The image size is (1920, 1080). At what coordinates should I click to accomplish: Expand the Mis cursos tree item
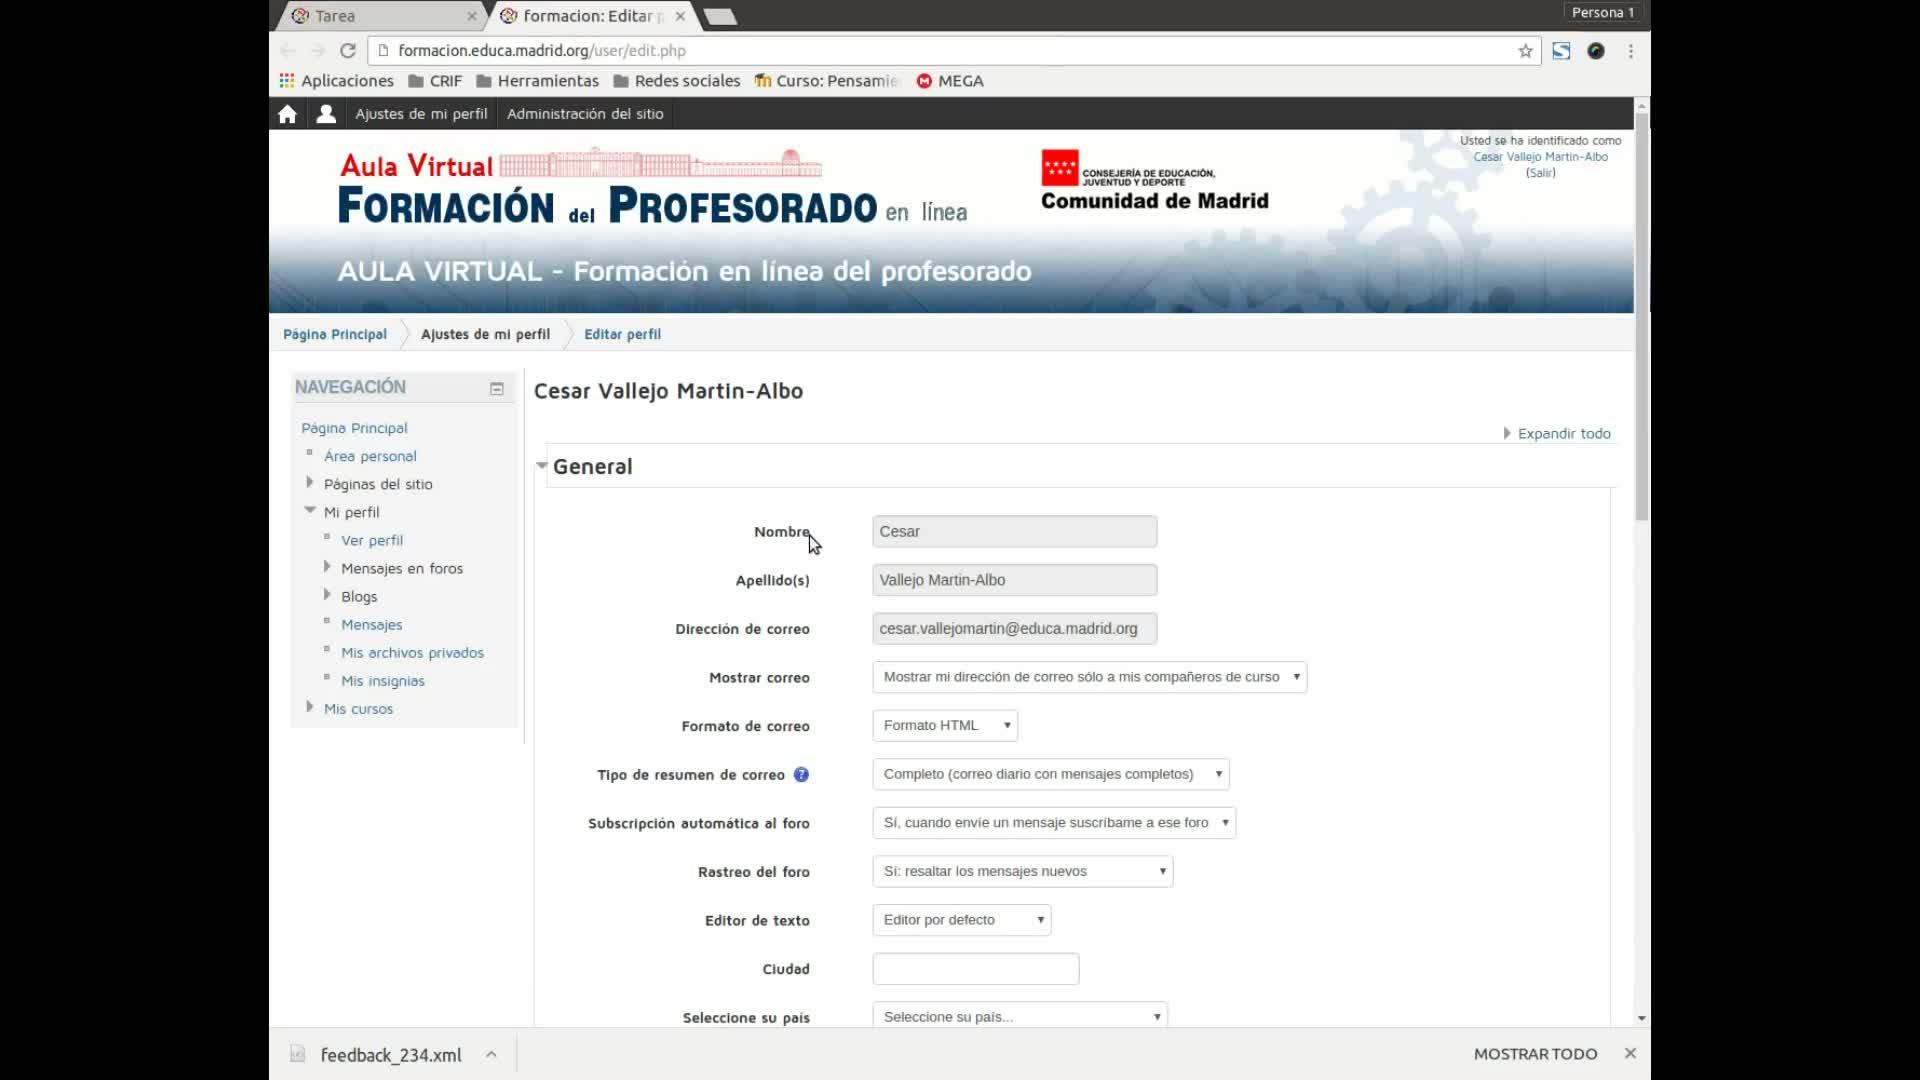pyautogui.click(x=310, y=707)
